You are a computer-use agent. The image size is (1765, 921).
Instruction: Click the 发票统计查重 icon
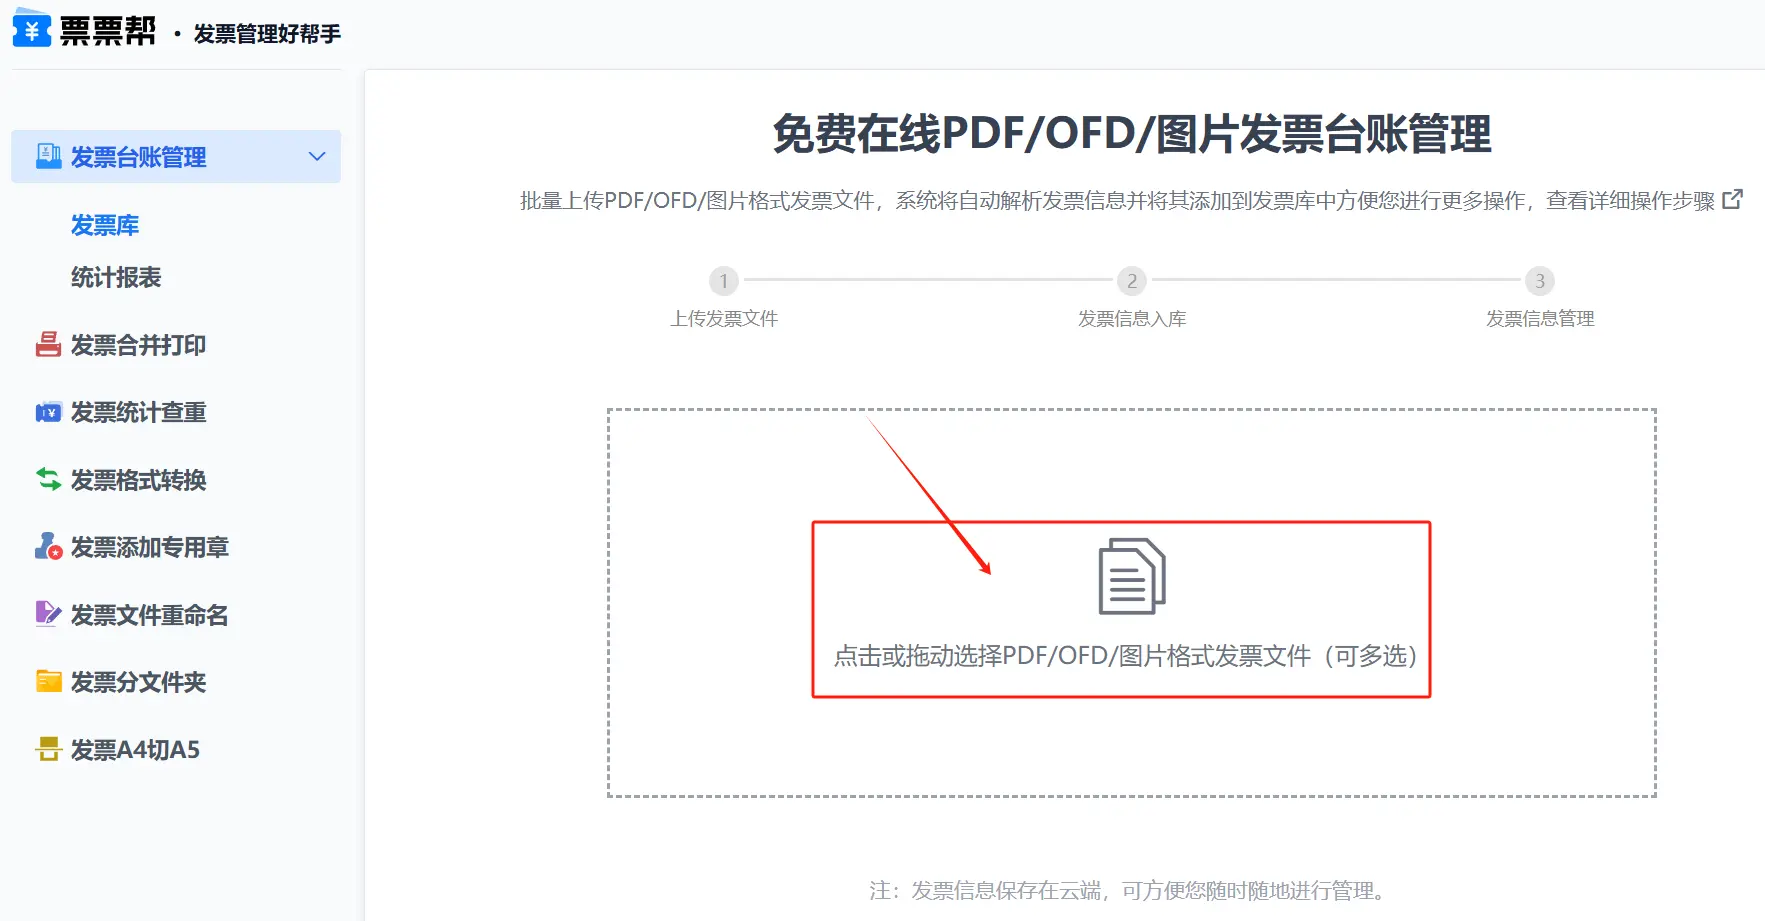click(x=48, y=412)
